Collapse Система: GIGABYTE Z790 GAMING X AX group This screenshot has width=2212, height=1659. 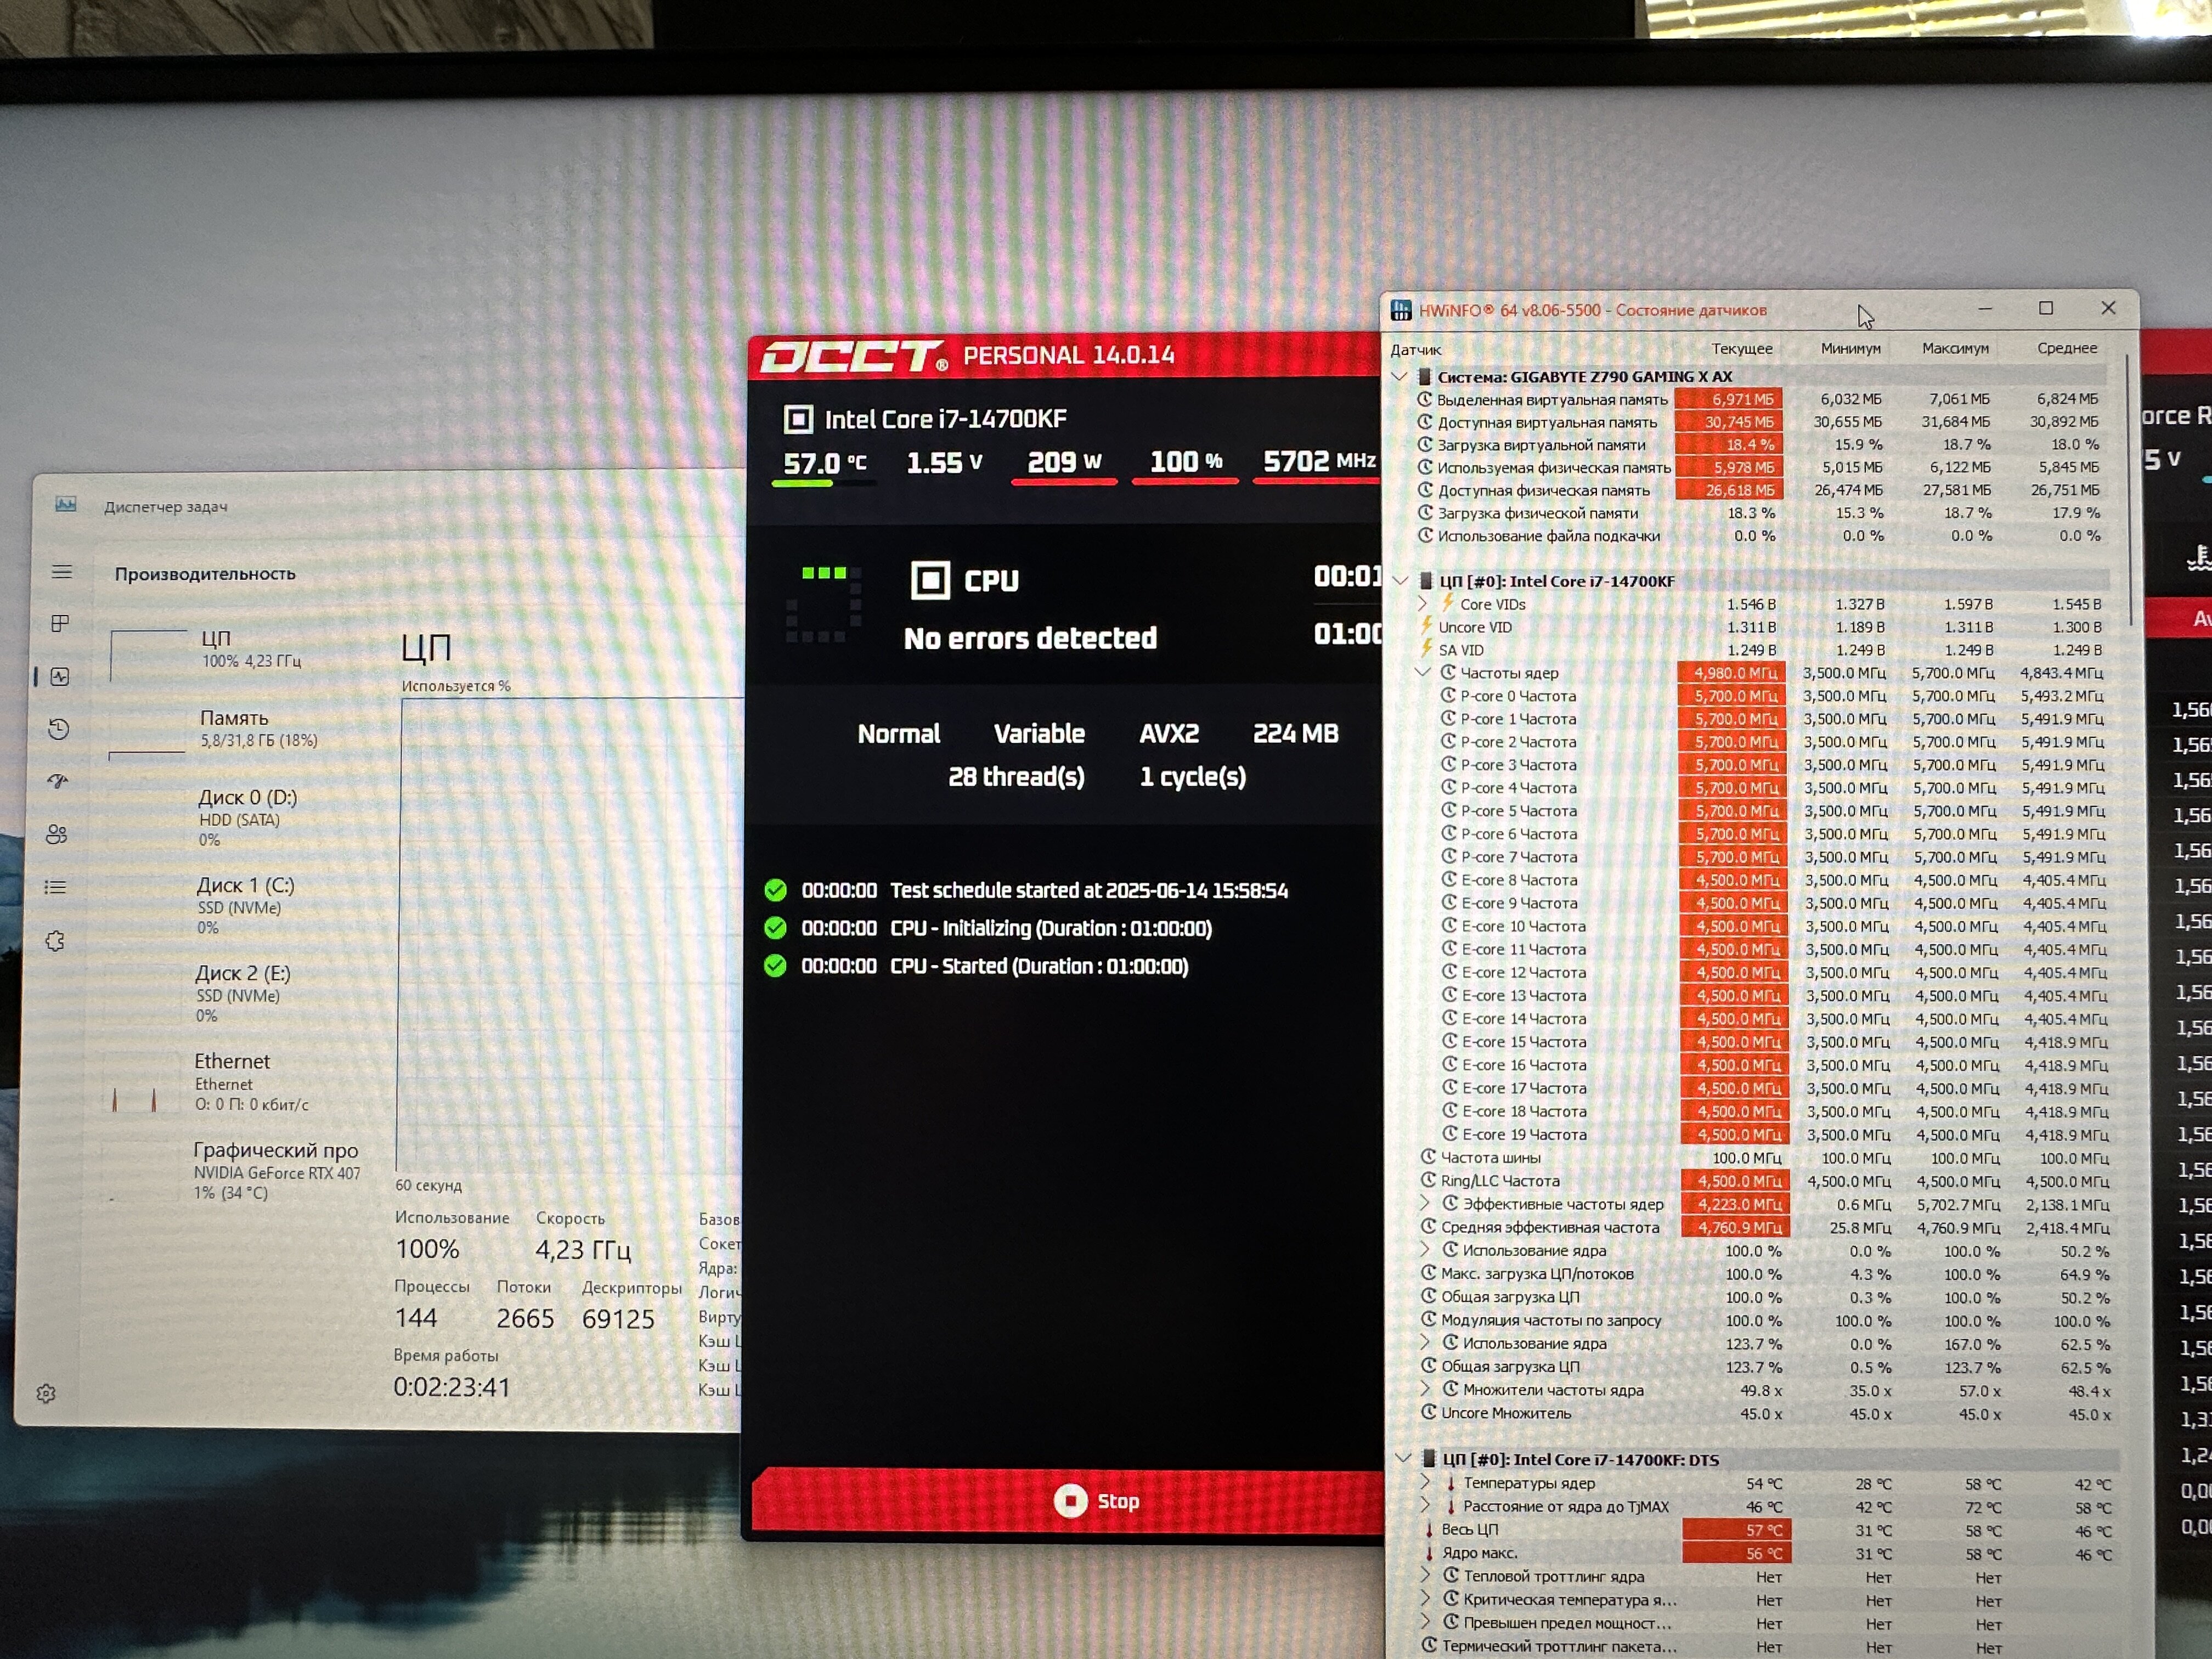[x=1400, y=377]
